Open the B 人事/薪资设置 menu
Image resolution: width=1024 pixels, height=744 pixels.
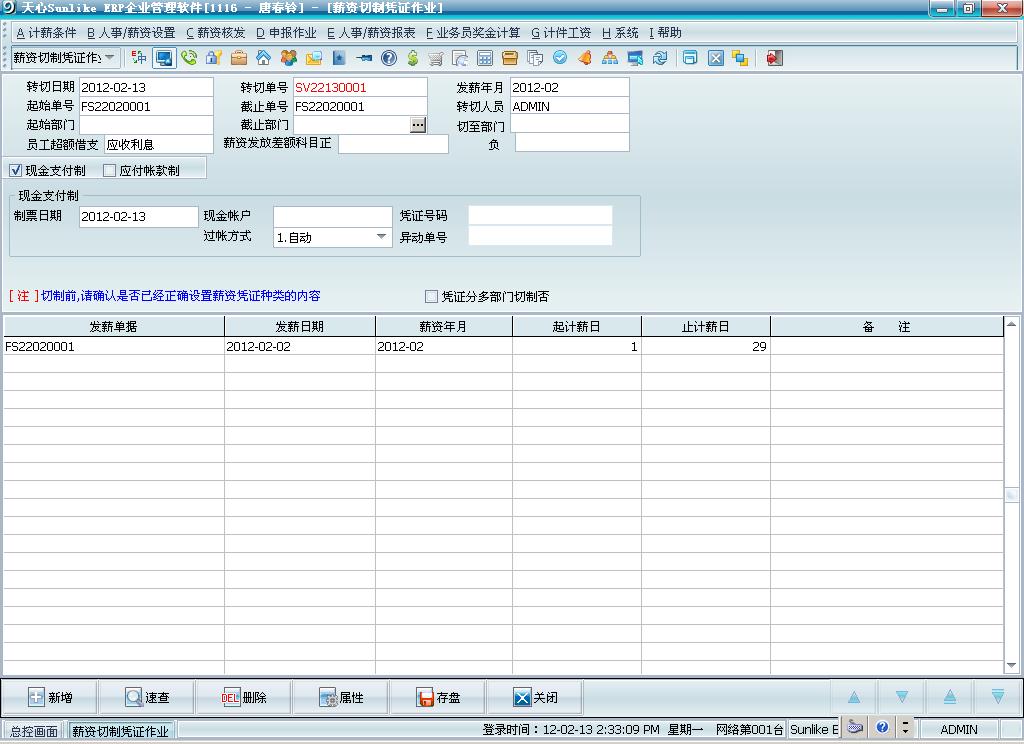[131, 33]
